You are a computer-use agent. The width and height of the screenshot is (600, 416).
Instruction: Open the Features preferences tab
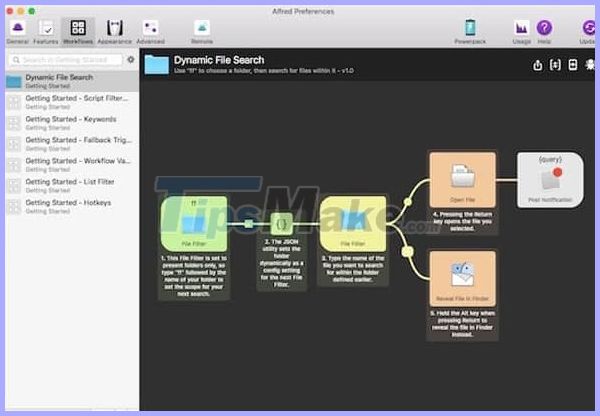click(46, 32)
